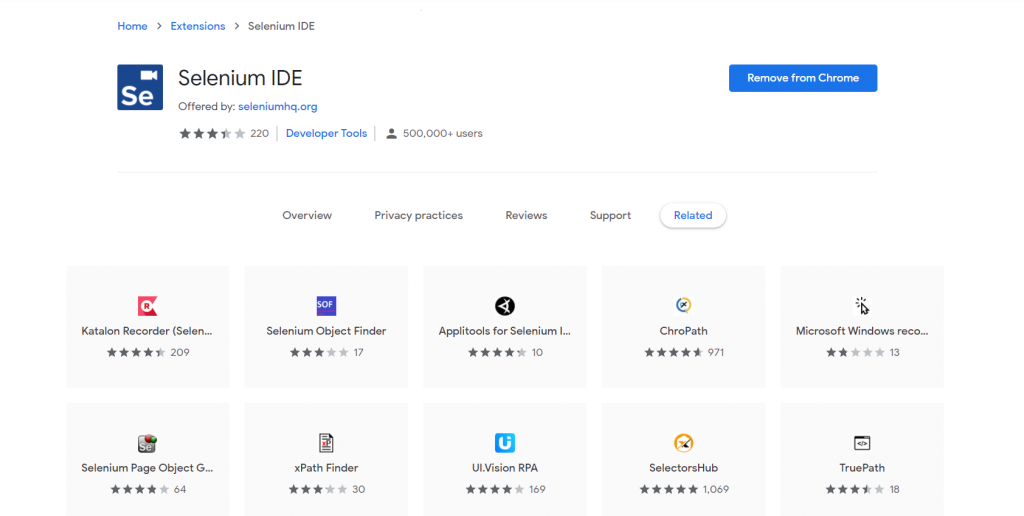Click the users person icon
This screenshot has height=516, width=1024.
pyautogui.click(x=391, y=133)
